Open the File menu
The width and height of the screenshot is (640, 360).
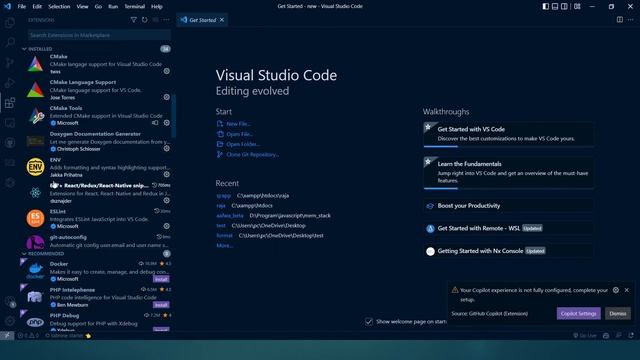point(22,7)
